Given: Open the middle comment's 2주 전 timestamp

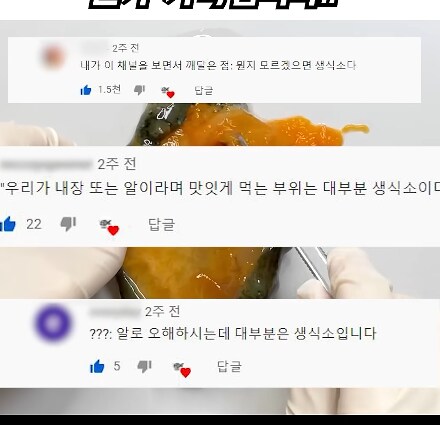Looking at the screenshot, I should point(117,164).
